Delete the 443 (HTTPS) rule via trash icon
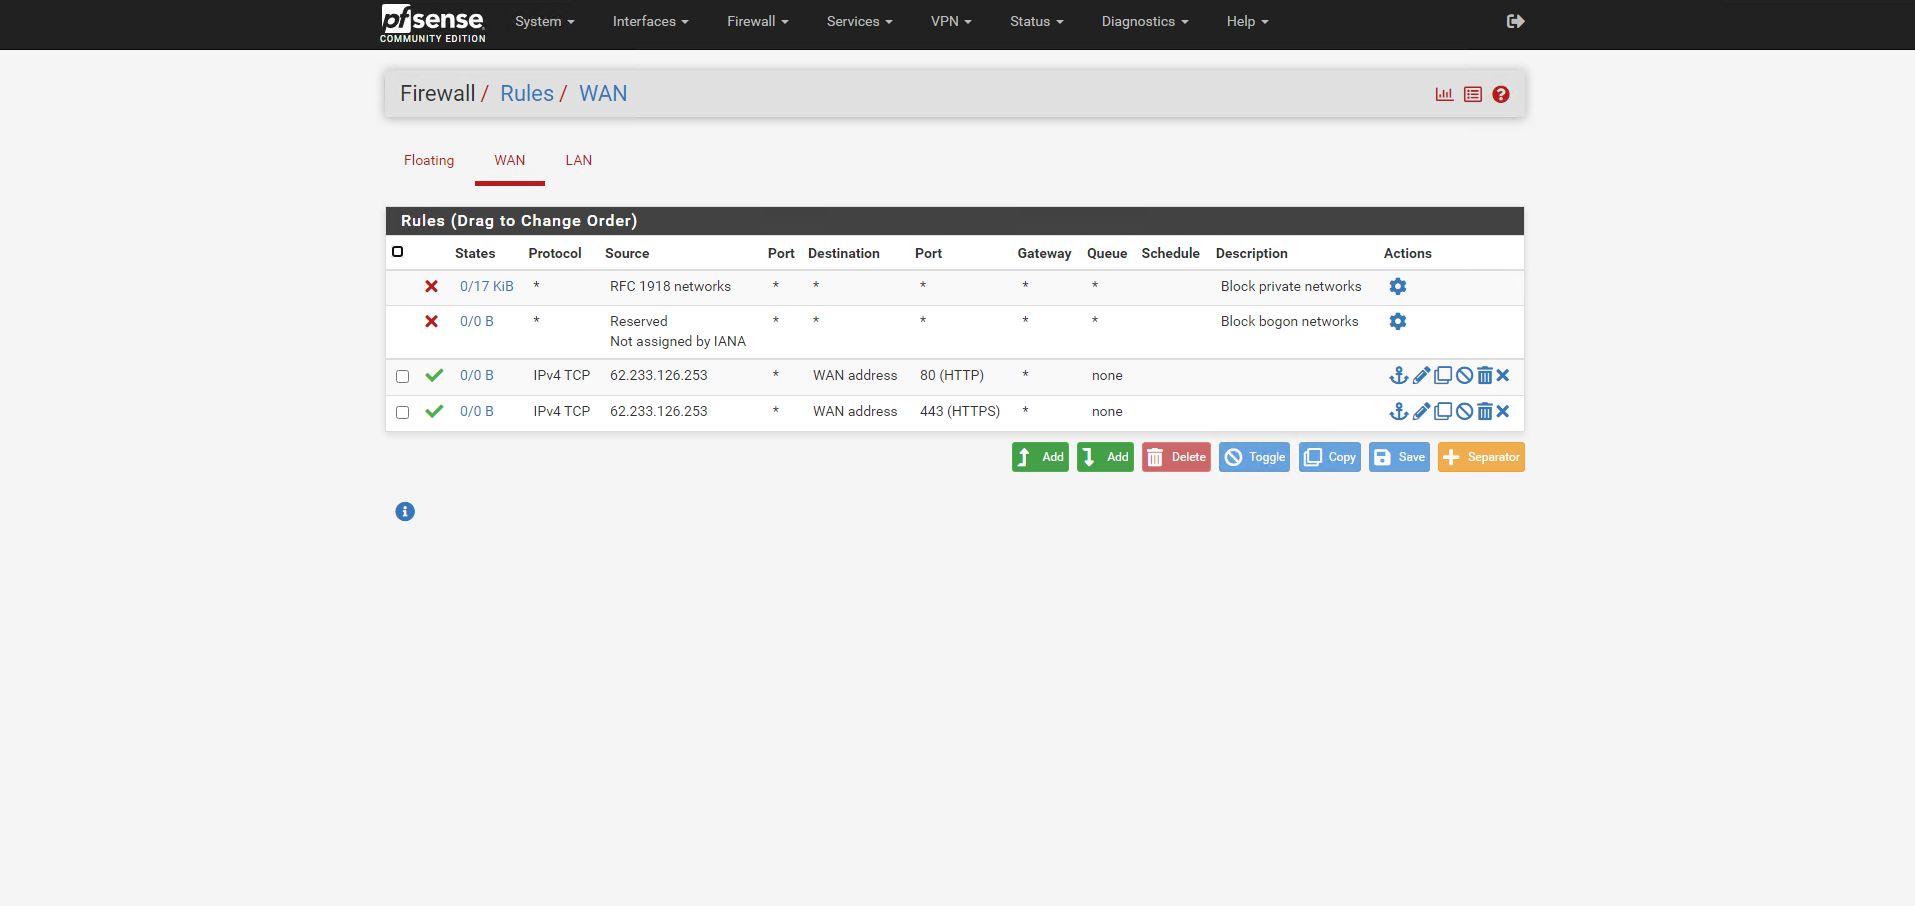This screenshot has width=1915, height=906. click(1485, 411)
